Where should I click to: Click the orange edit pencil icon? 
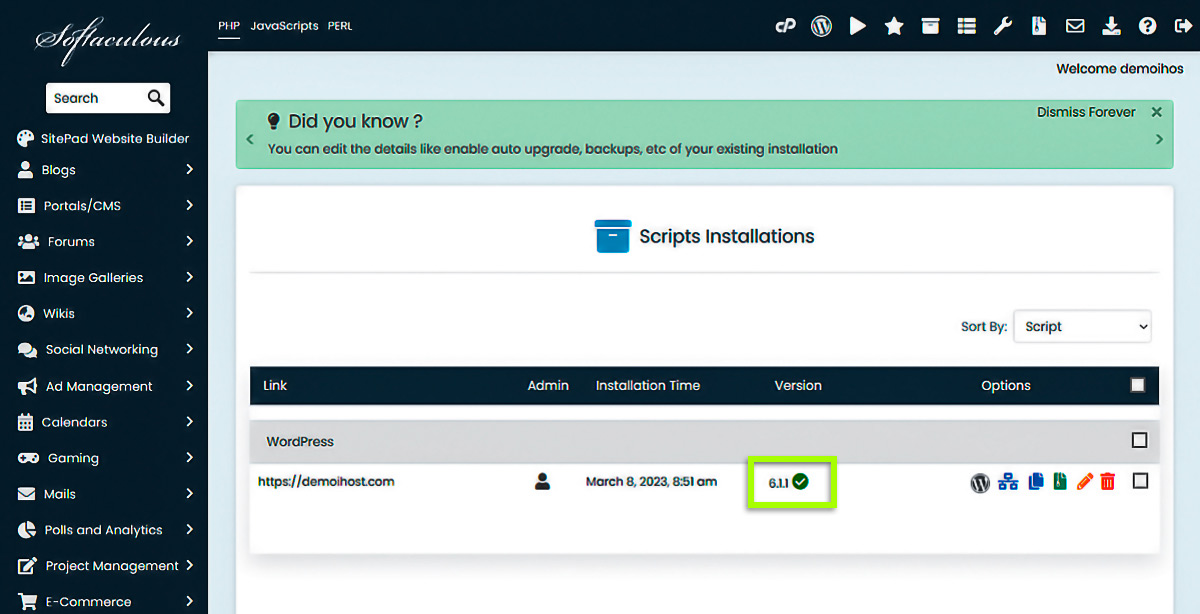click(1085, 482)
